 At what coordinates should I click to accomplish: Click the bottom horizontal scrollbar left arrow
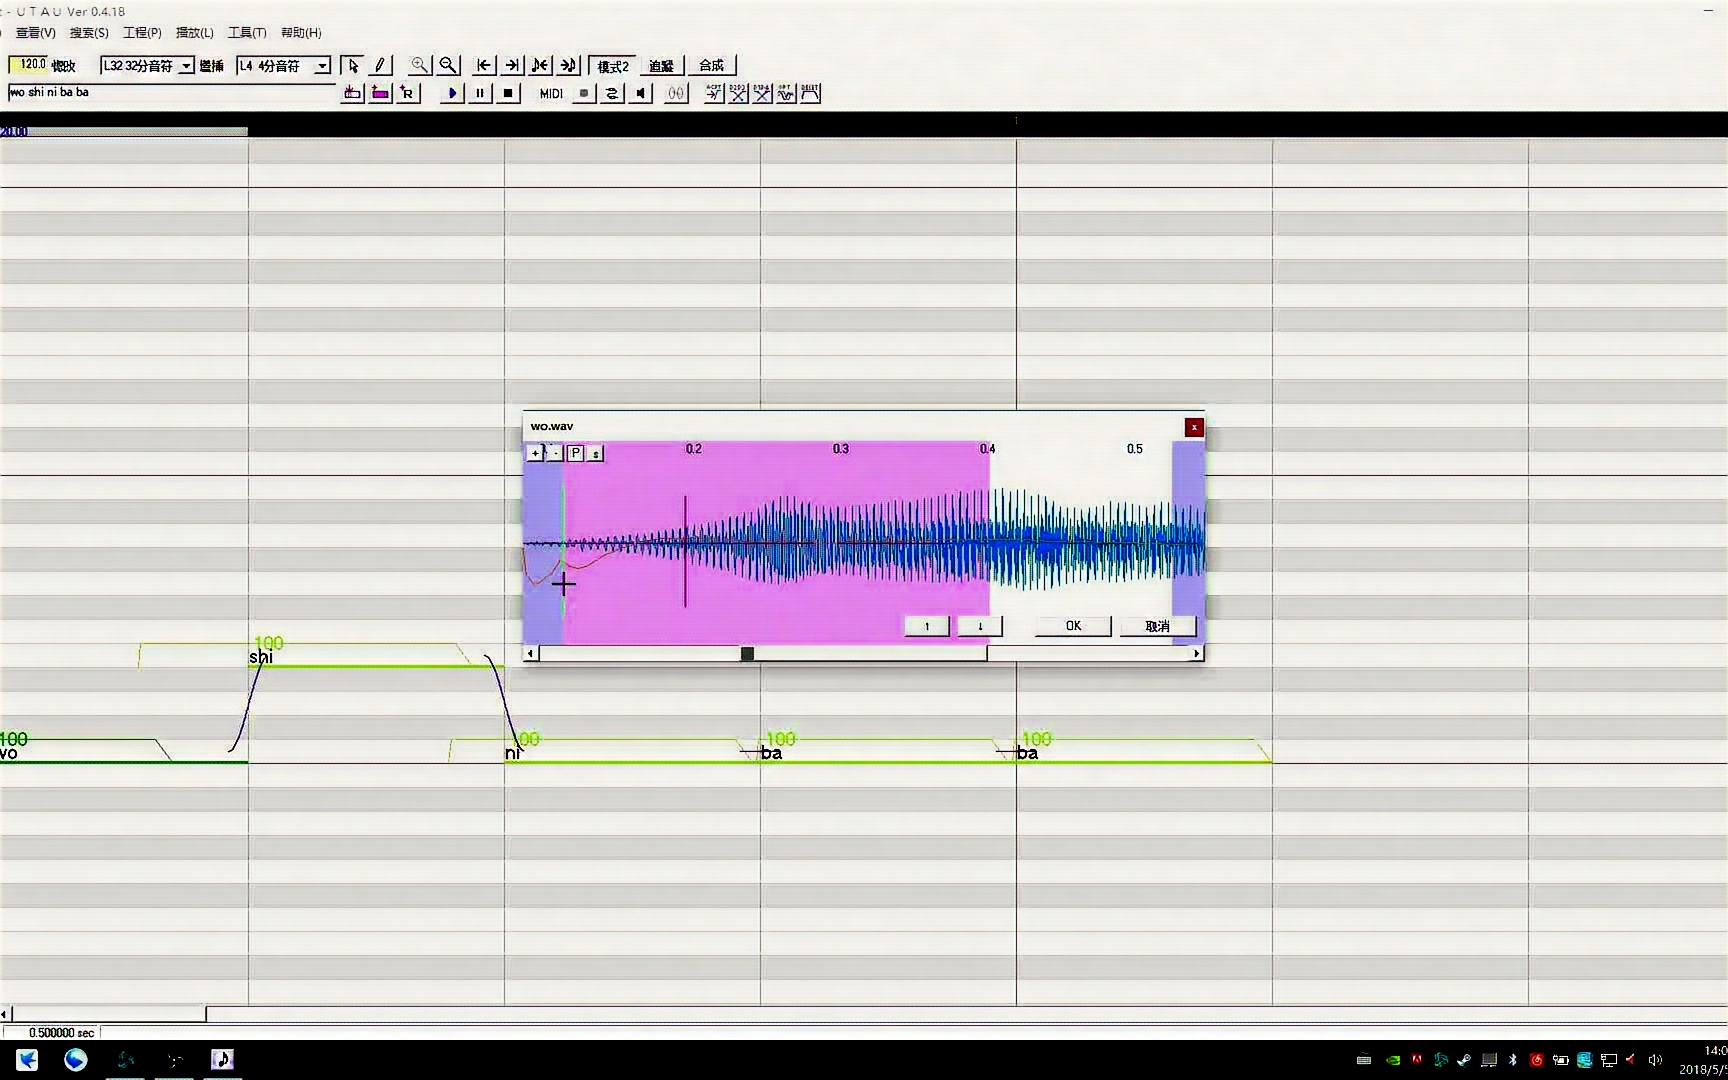pos(5,1014)
